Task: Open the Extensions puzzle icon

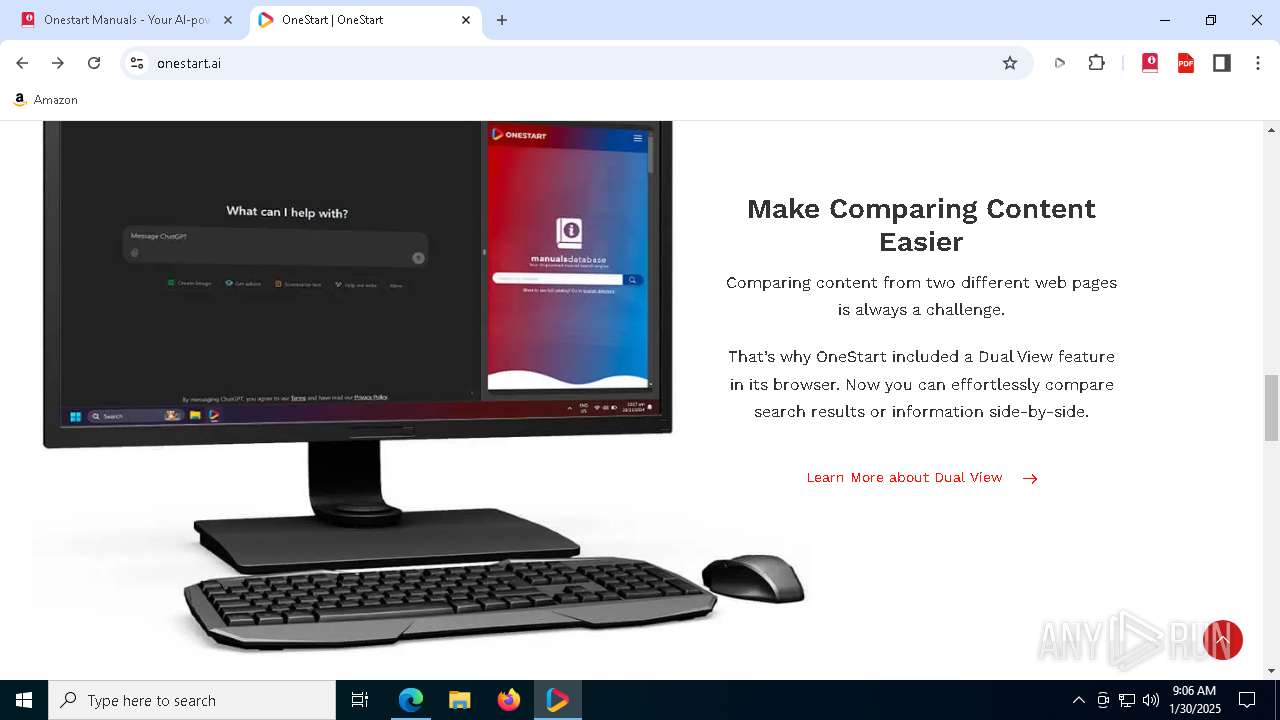Action: [1097, 63]
